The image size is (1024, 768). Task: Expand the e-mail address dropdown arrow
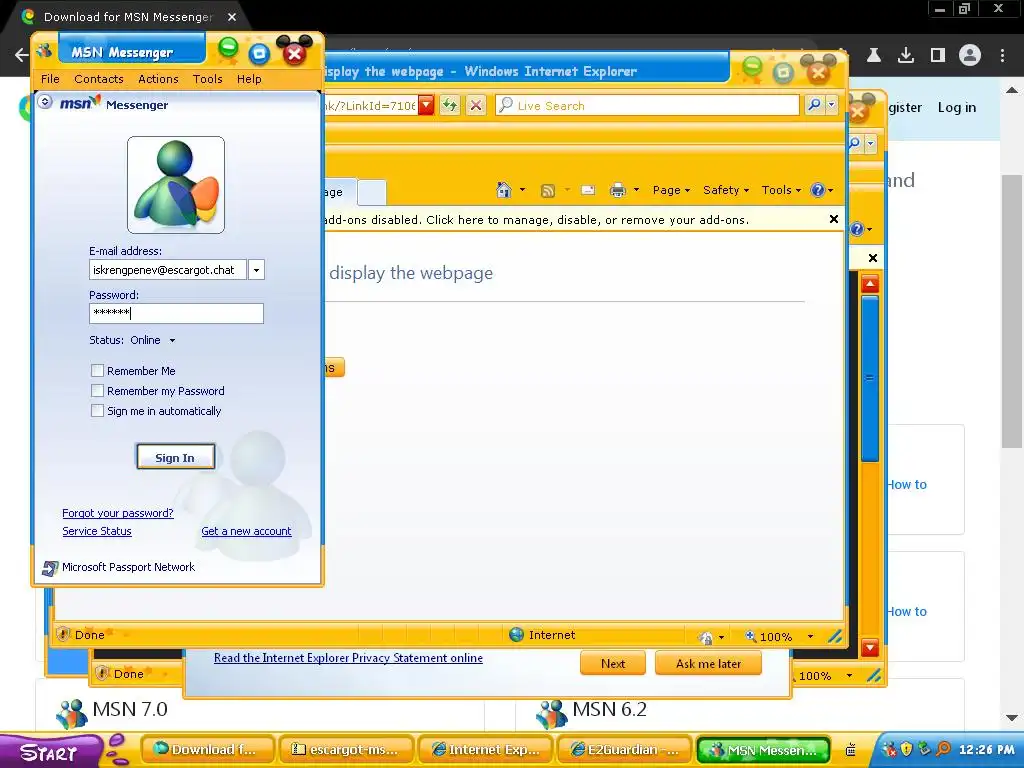click(257, 270)
